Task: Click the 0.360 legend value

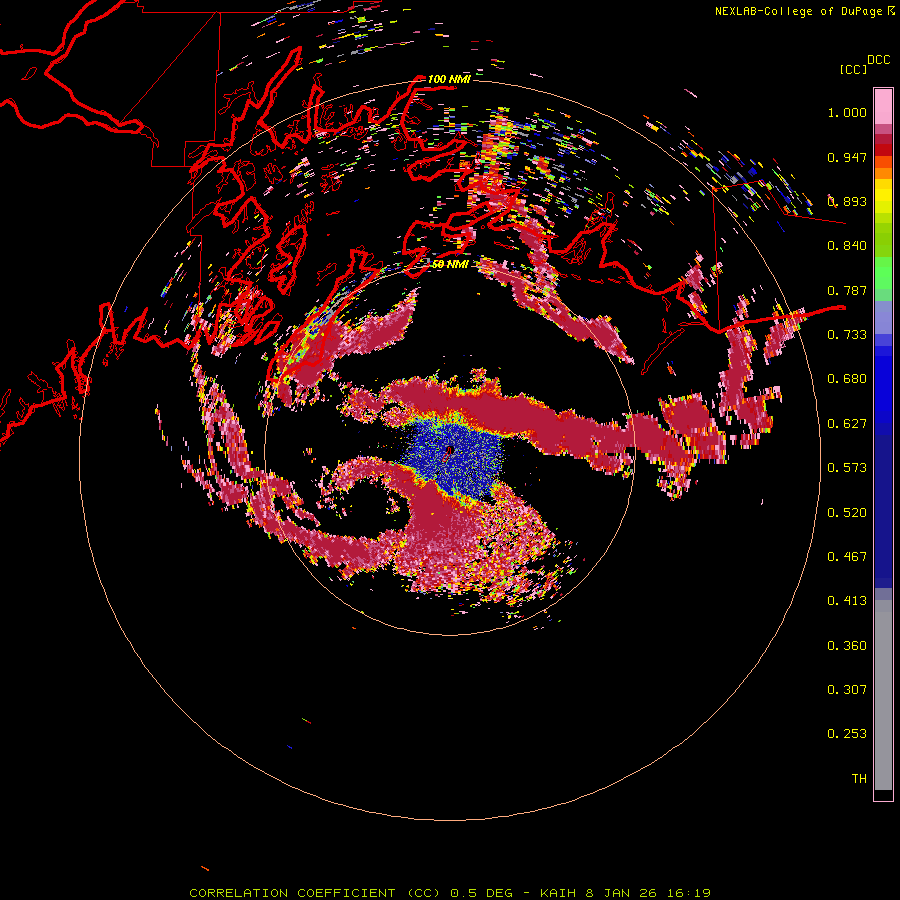Action: tap(847, 646)
